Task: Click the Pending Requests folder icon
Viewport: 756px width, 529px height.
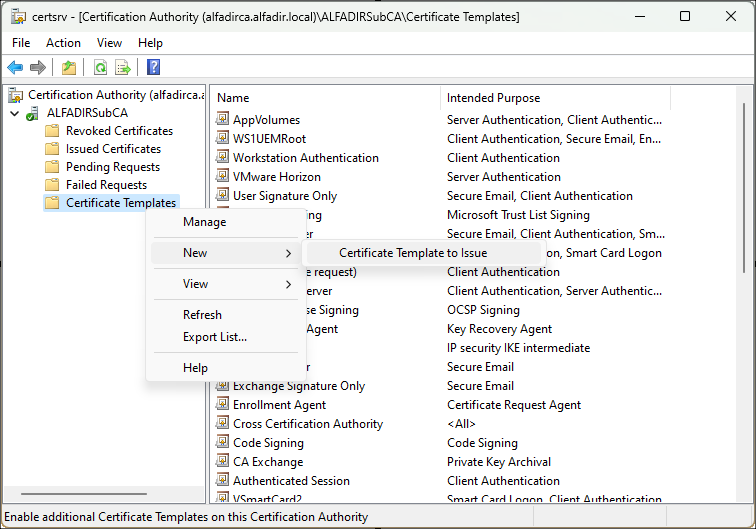Action: pyautogui.click(x=52, y=167)
